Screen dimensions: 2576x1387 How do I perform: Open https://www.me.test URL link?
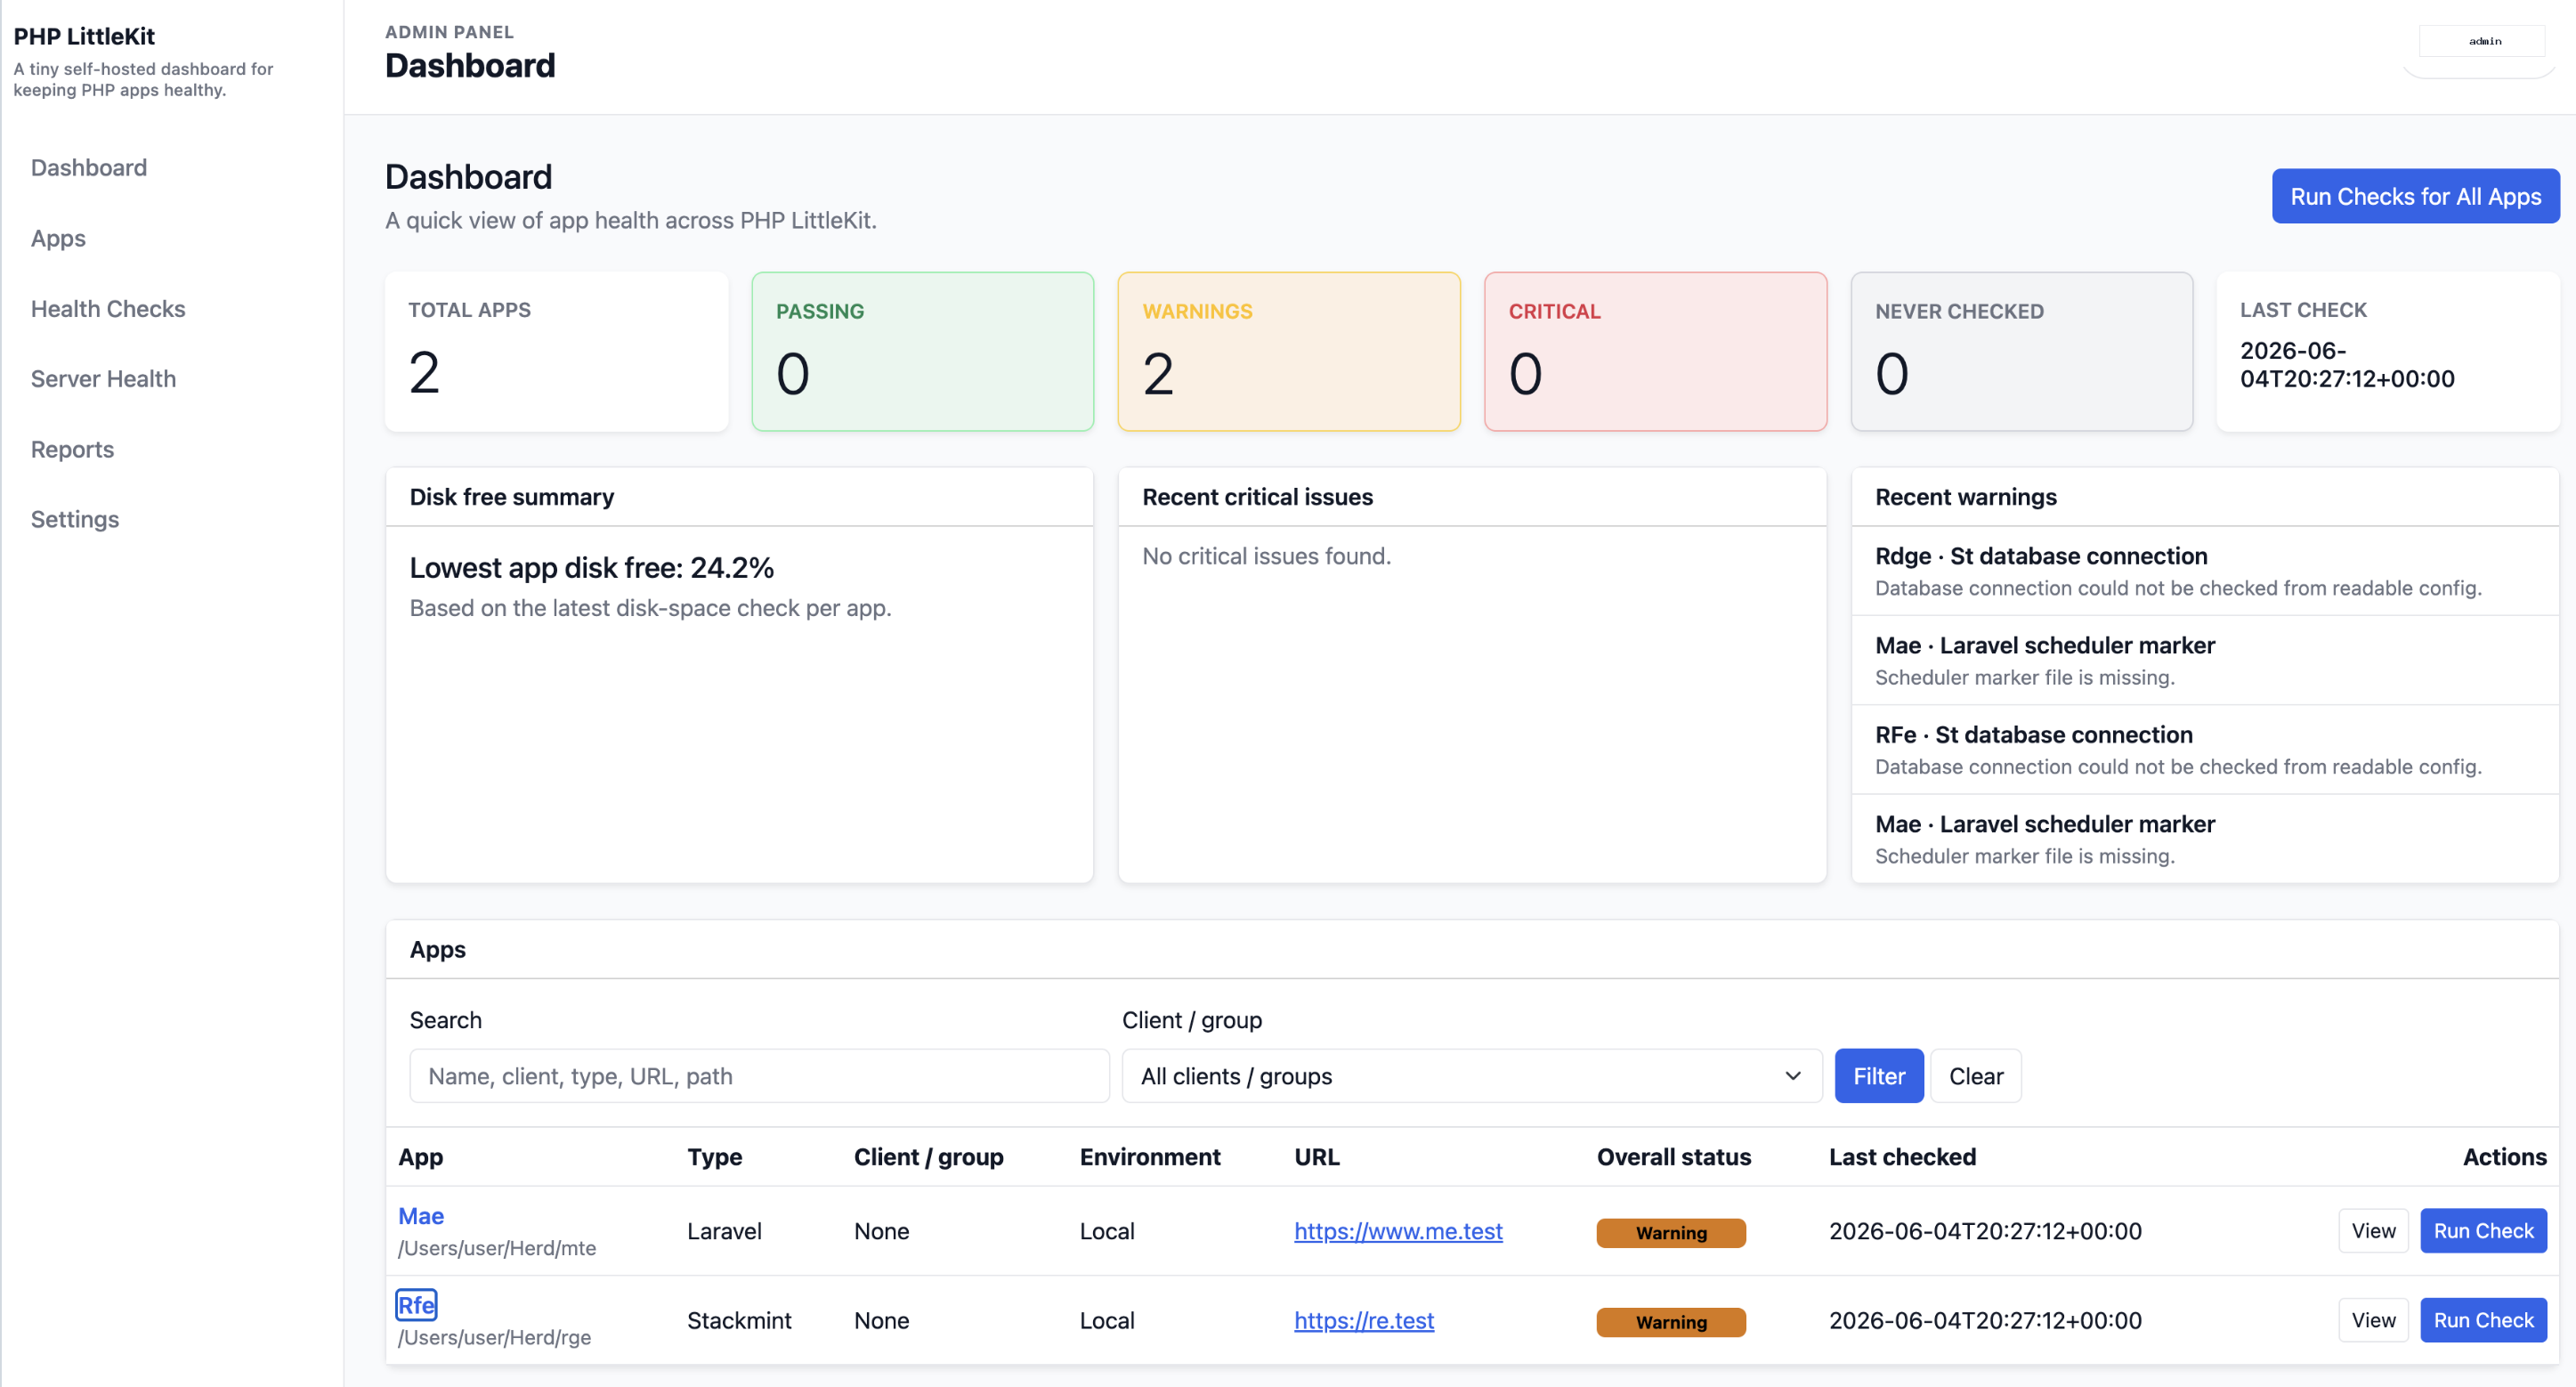click(1398, 1231)
